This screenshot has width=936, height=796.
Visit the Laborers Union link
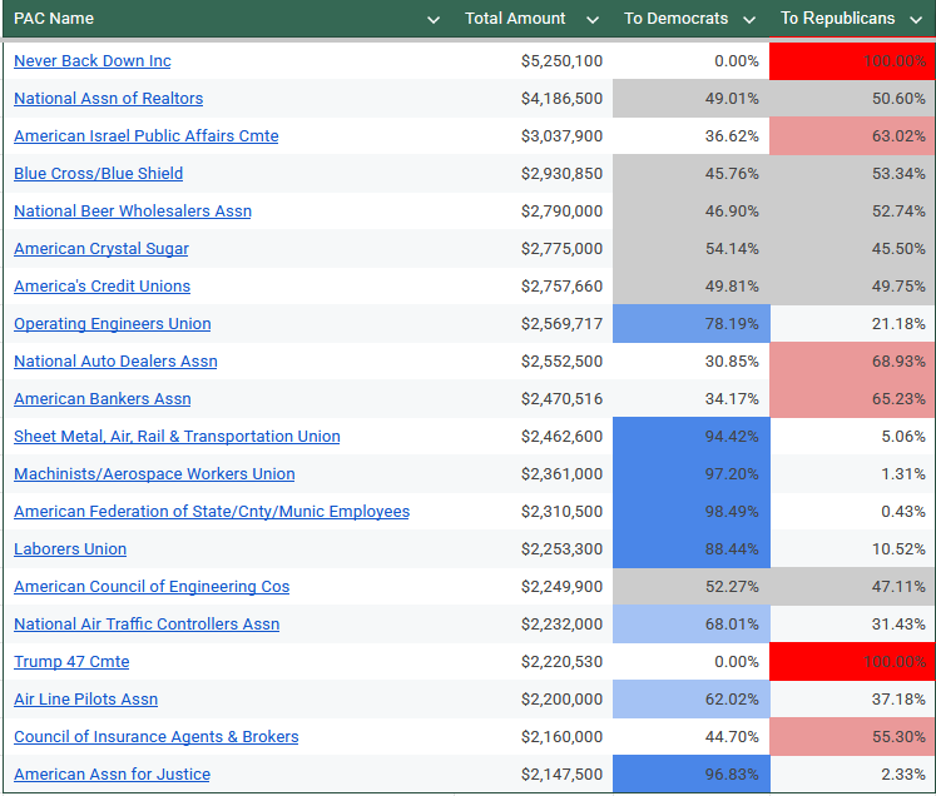coord(70,549)
